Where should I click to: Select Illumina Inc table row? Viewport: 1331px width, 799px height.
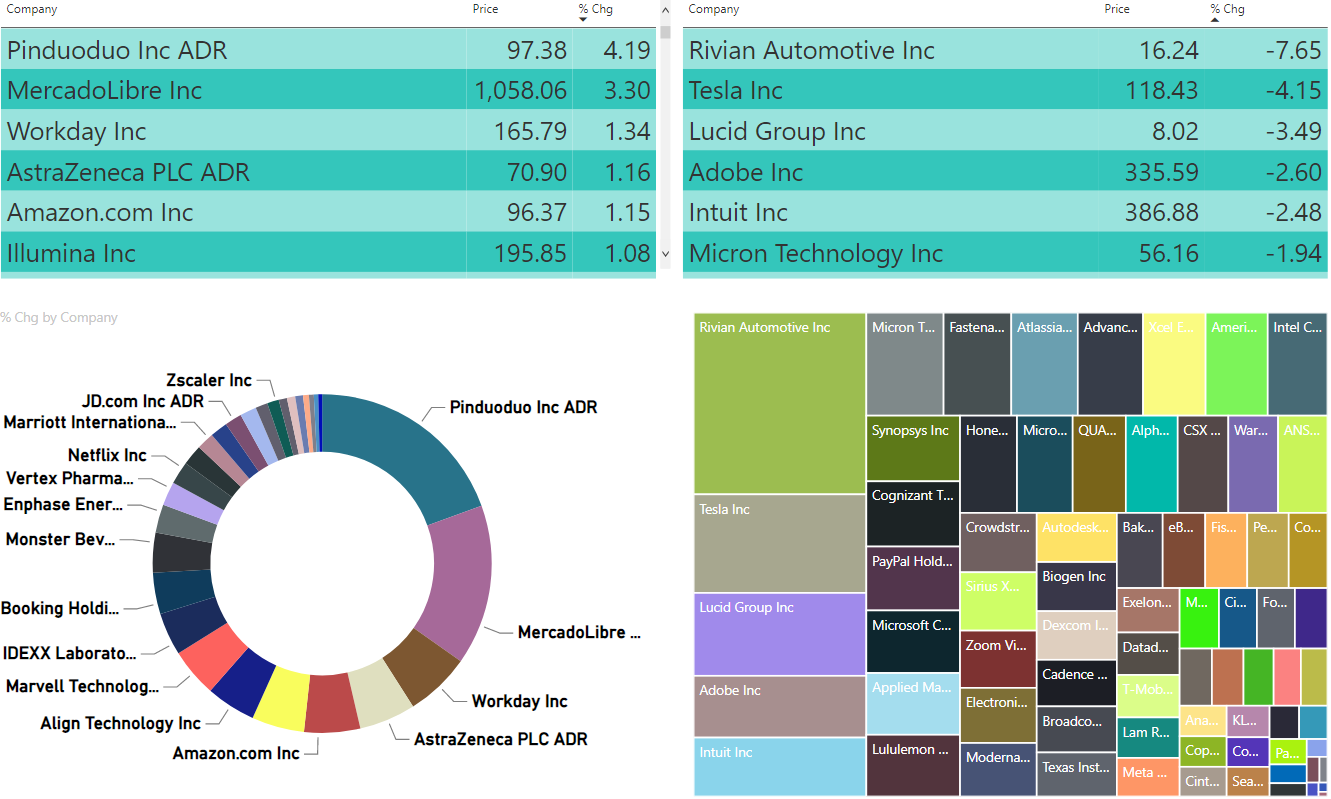(328, 253)
